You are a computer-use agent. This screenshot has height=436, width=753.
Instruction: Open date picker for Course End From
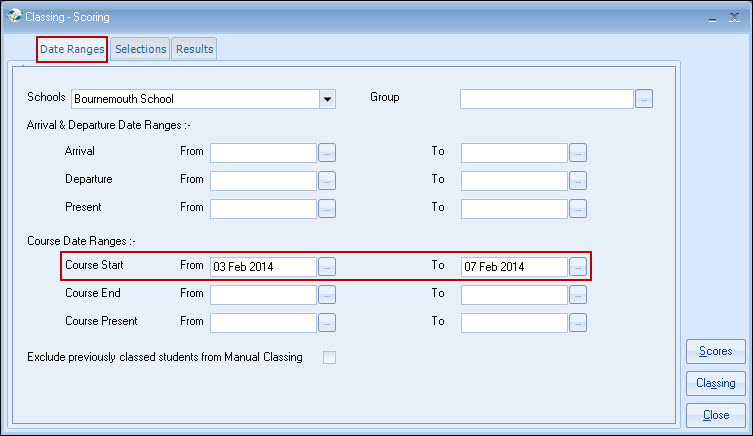pos(327,295)
